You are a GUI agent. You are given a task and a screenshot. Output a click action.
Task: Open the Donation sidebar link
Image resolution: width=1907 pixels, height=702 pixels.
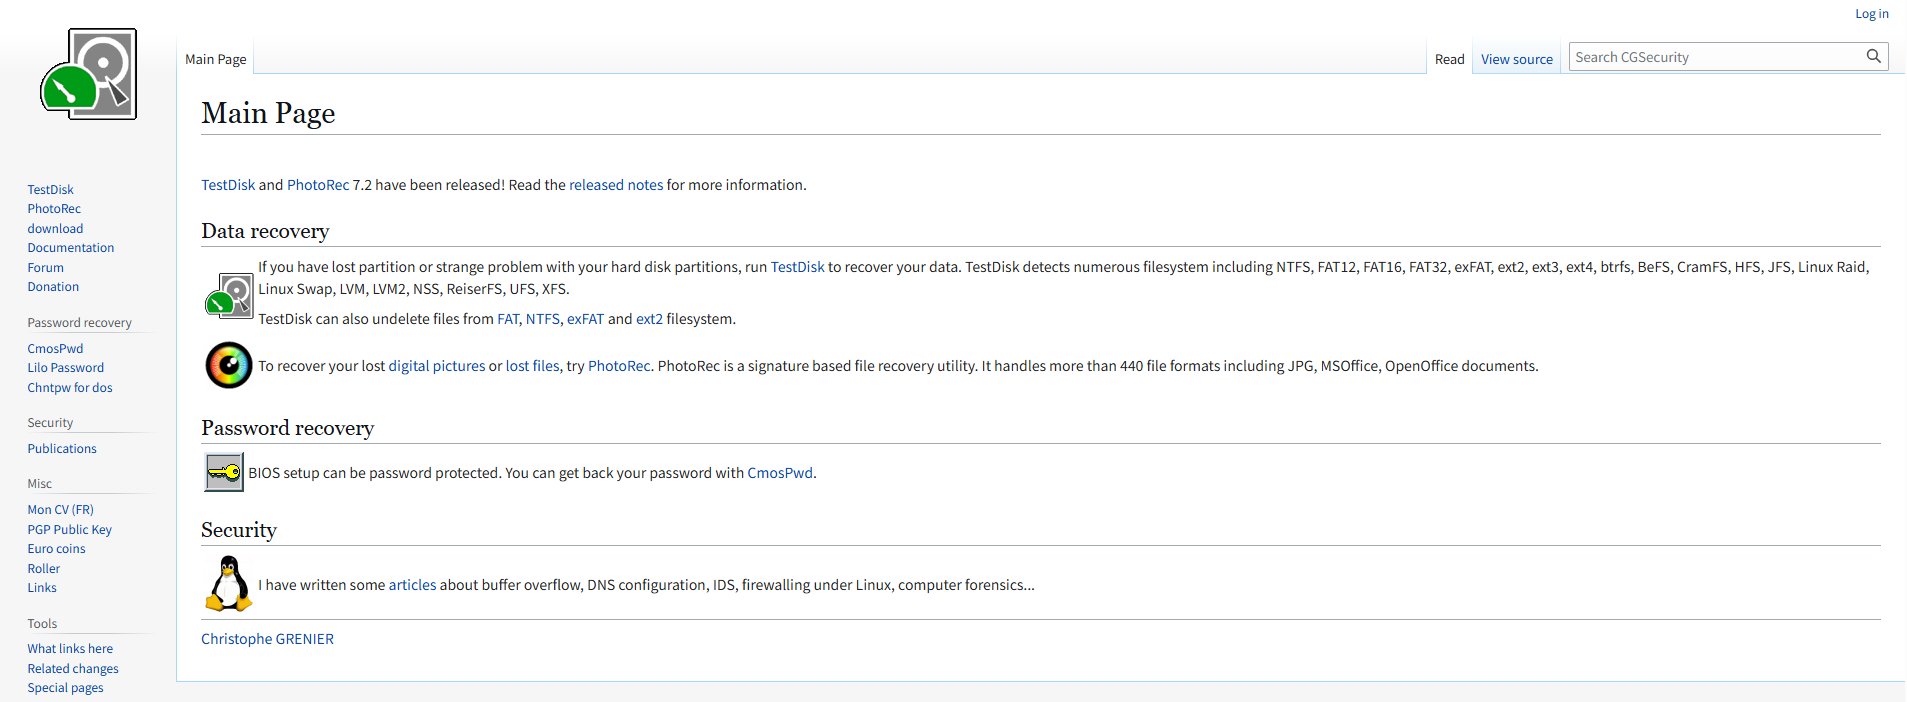tap(53, 287)
